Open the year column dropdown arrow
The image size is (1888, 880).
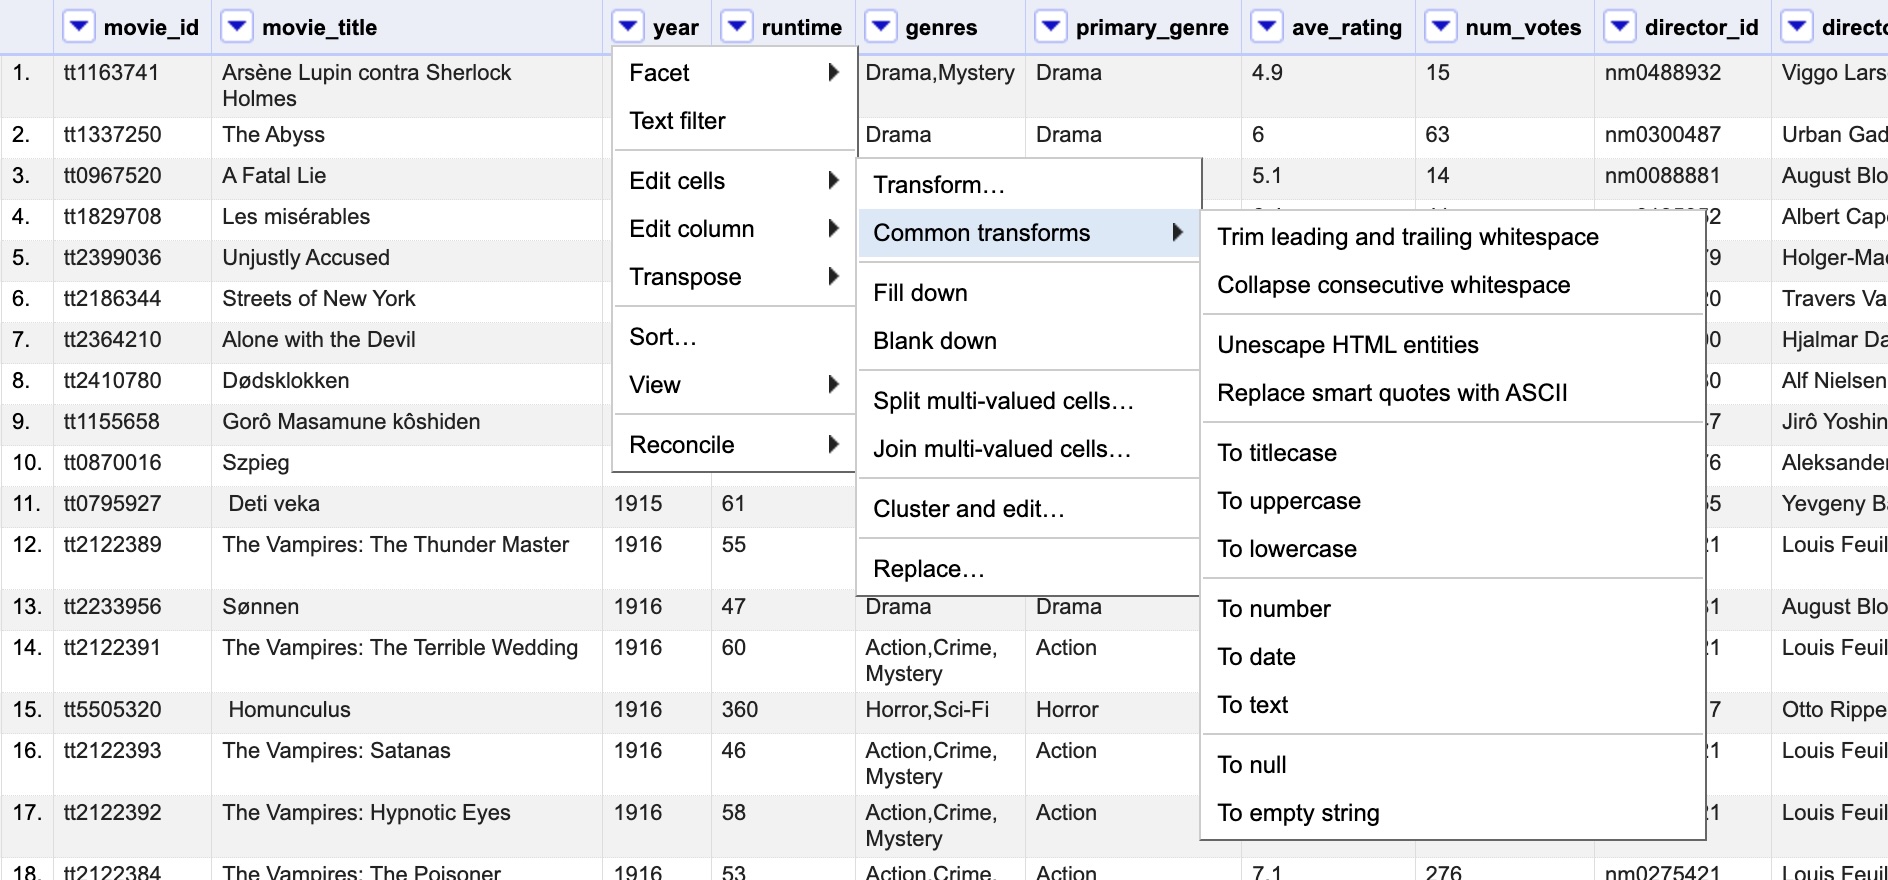628,27
